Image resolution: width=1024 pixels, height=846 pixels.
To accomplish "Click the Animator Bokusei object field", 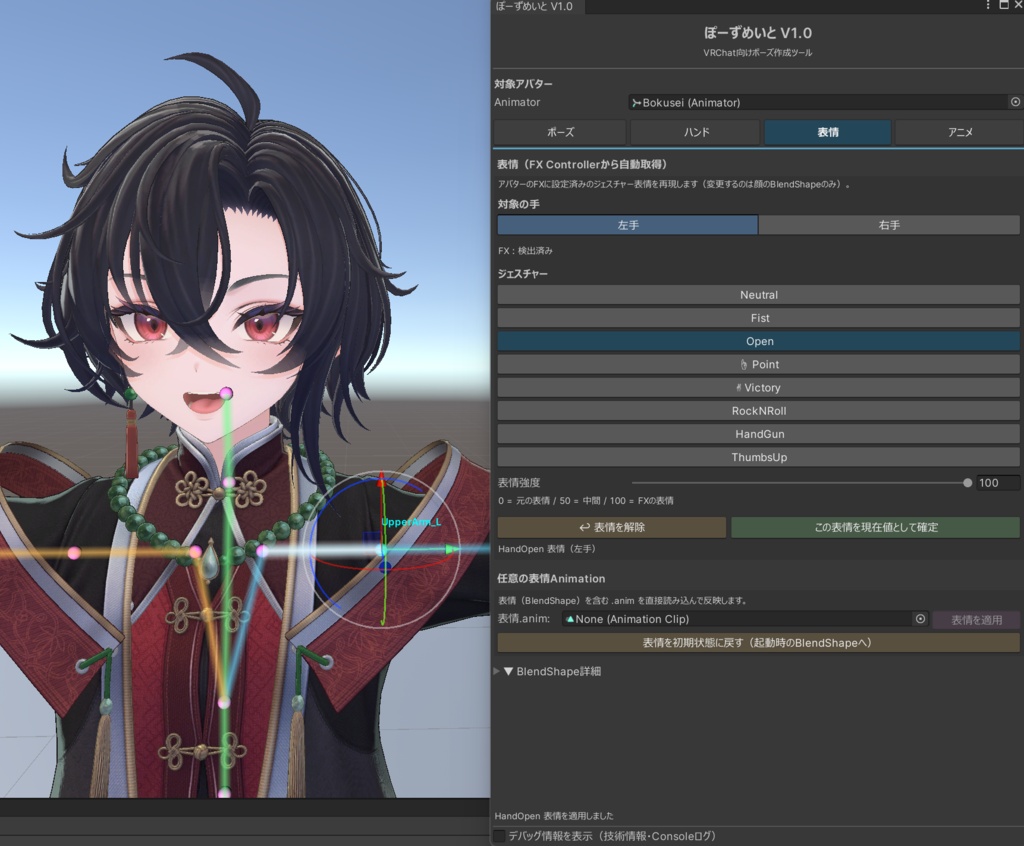I will tap(819, 102).
